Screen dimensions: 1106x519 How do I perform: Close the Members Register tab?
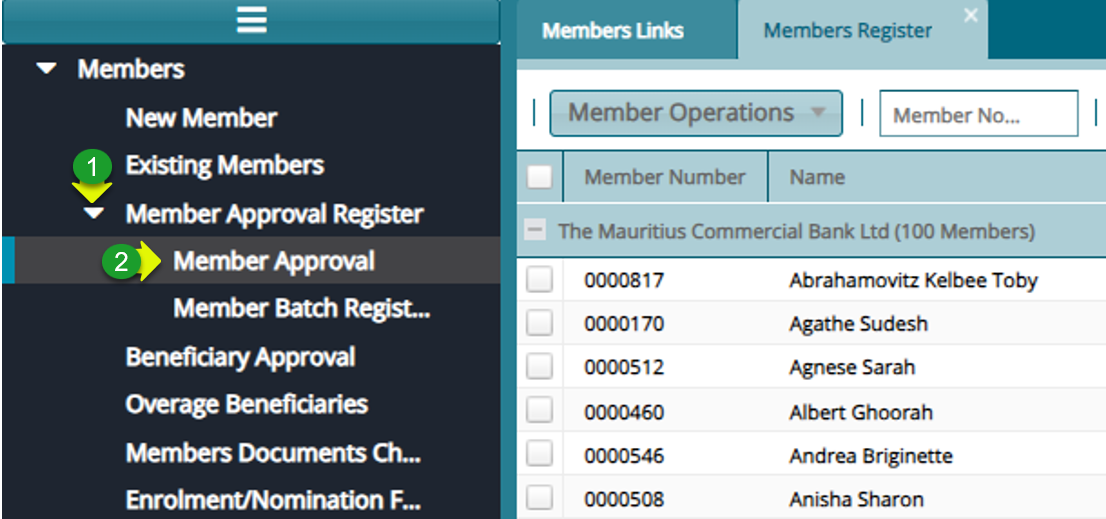pyautogui.click(x=971, y=16)
